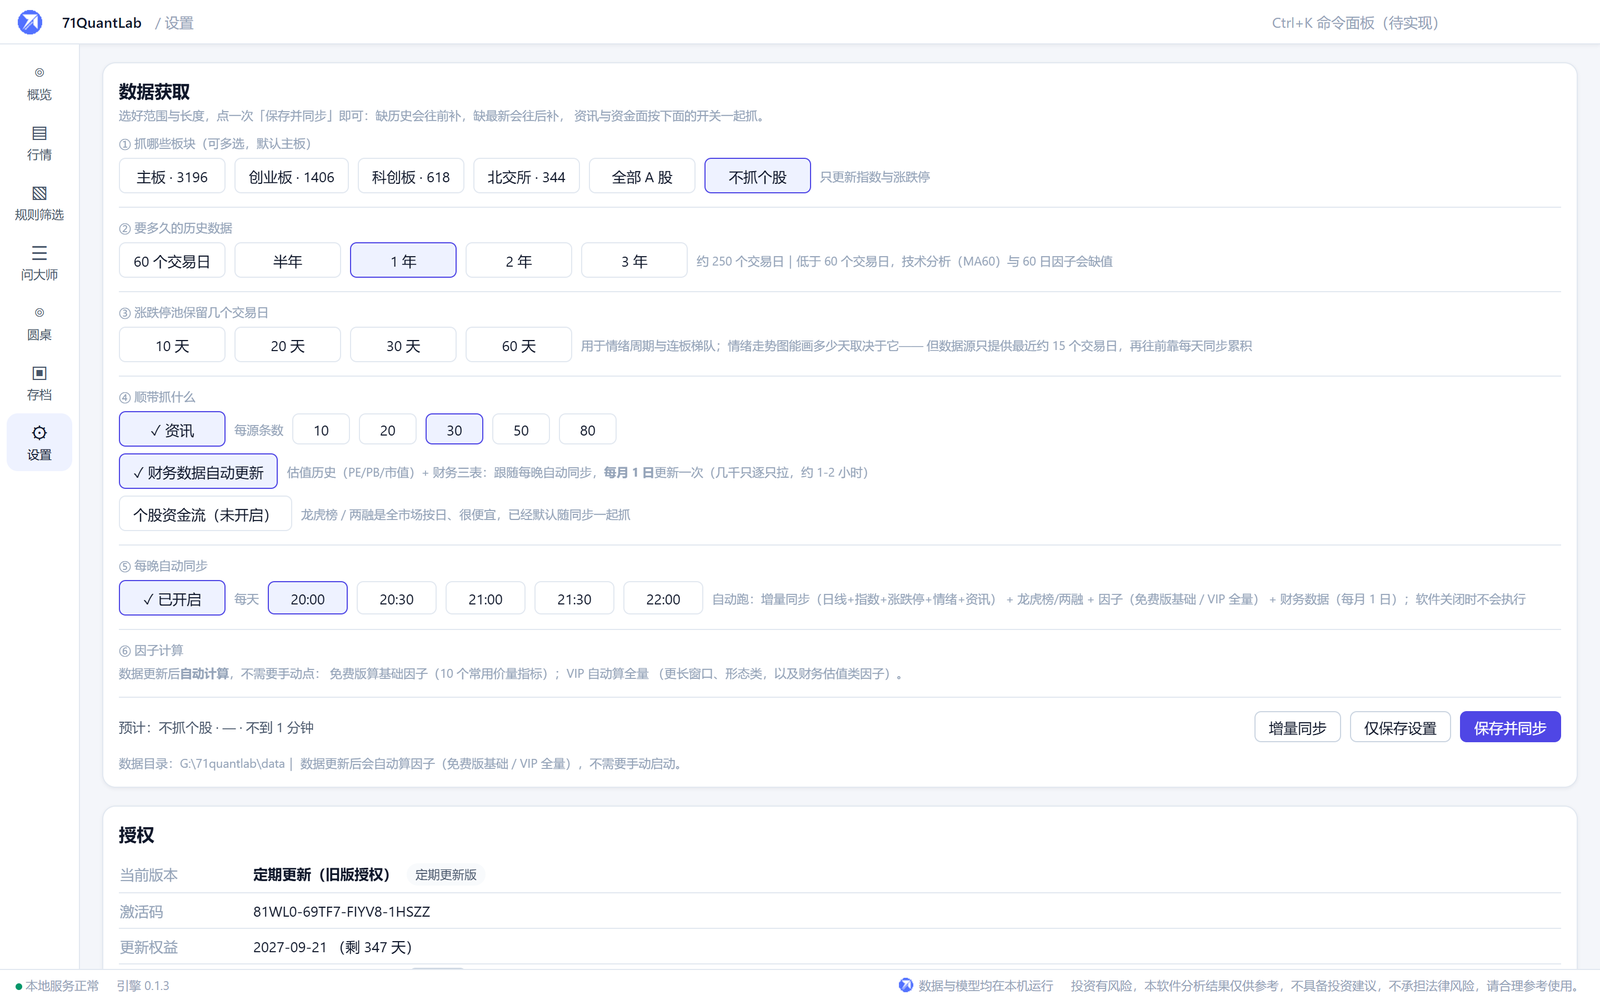This screenshot has width=1600, height=1000.
Task: Select the 北交所 · 344 board
Action: point(526,177)
